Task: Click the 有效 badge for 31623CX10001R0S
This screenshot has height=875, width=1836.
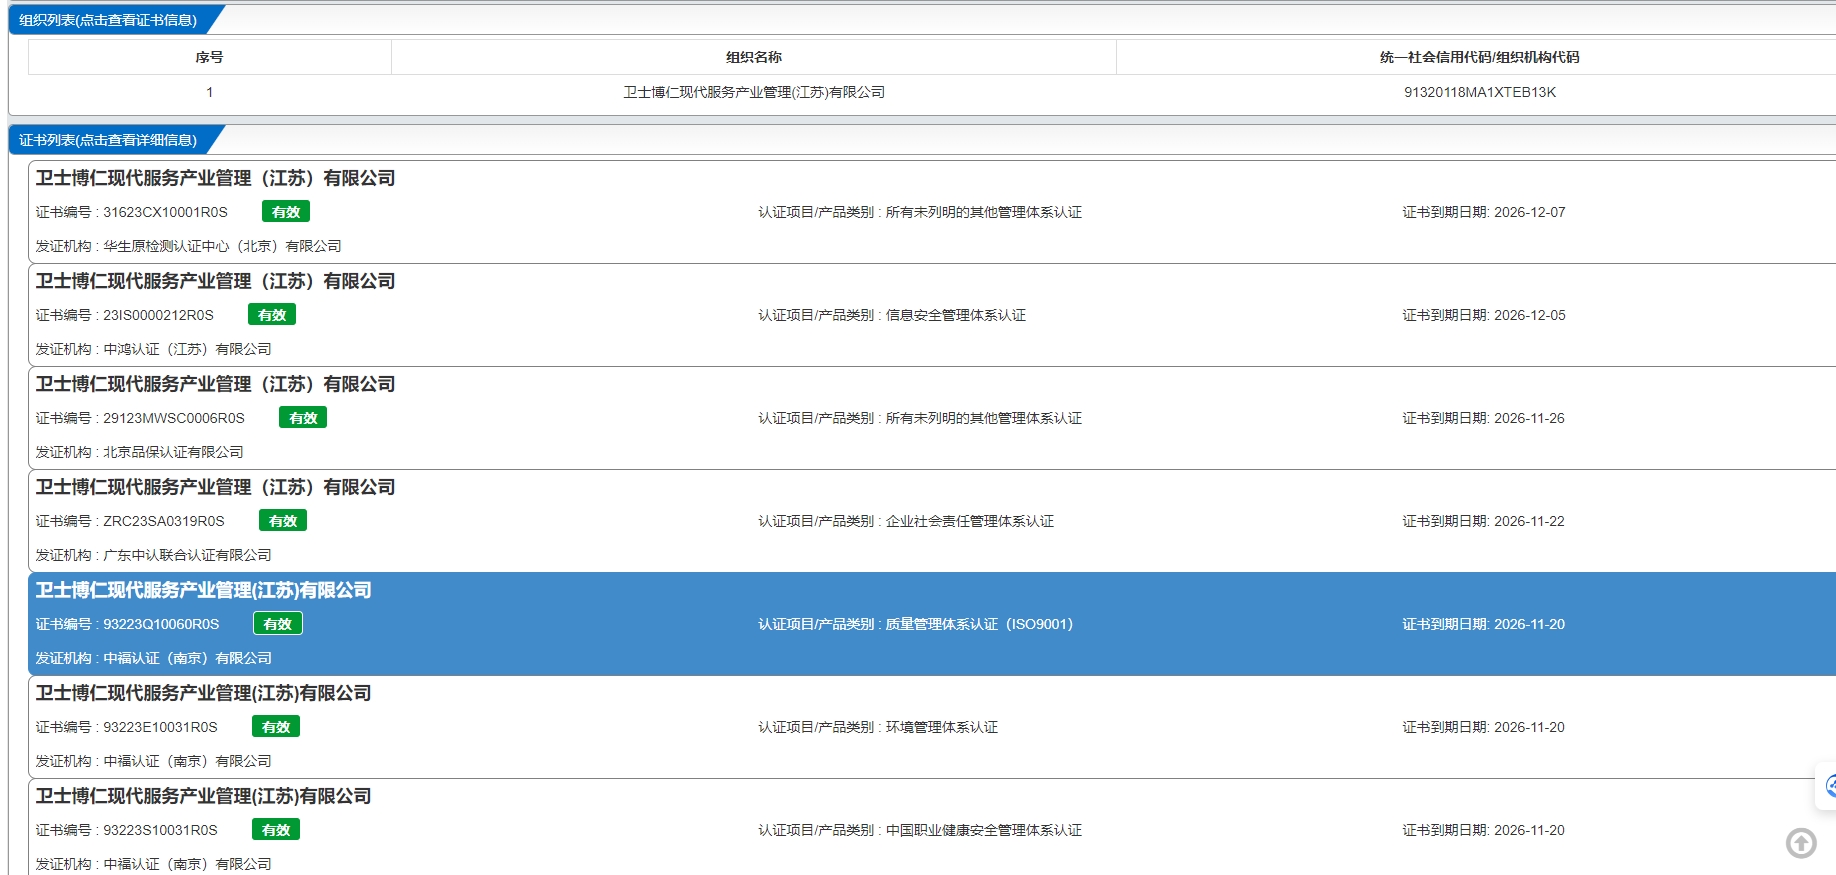Action: click(x=286, y=212)
